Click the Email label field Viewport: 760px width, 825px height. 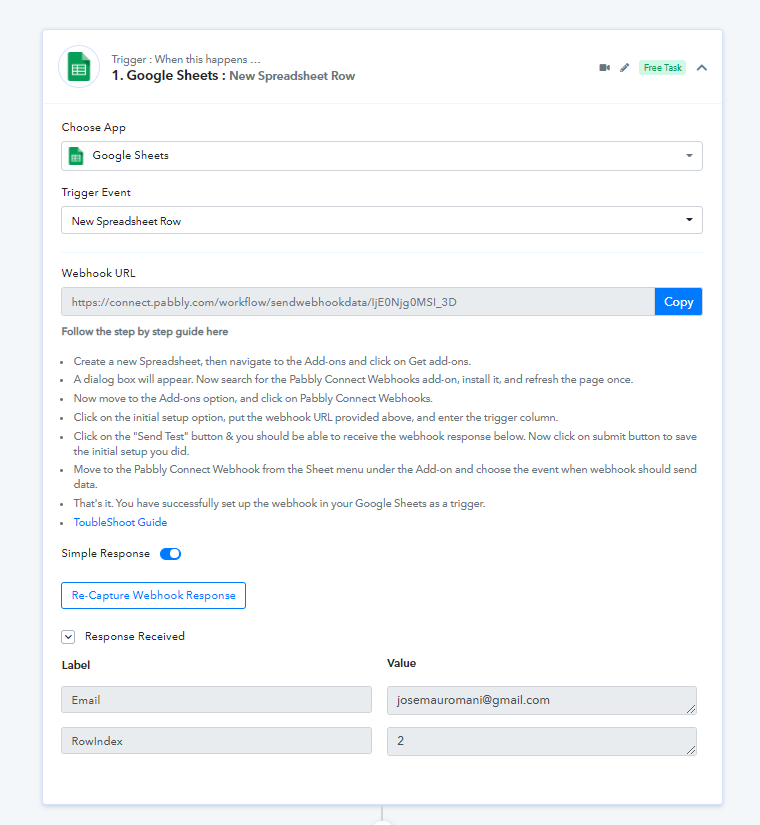click(216, 700)
